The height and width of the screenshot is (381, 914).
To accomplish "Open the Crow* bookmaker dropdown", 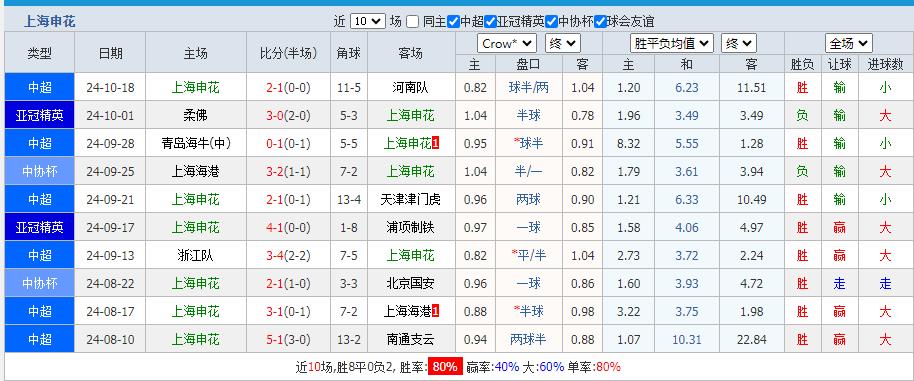I will (507, 43).
